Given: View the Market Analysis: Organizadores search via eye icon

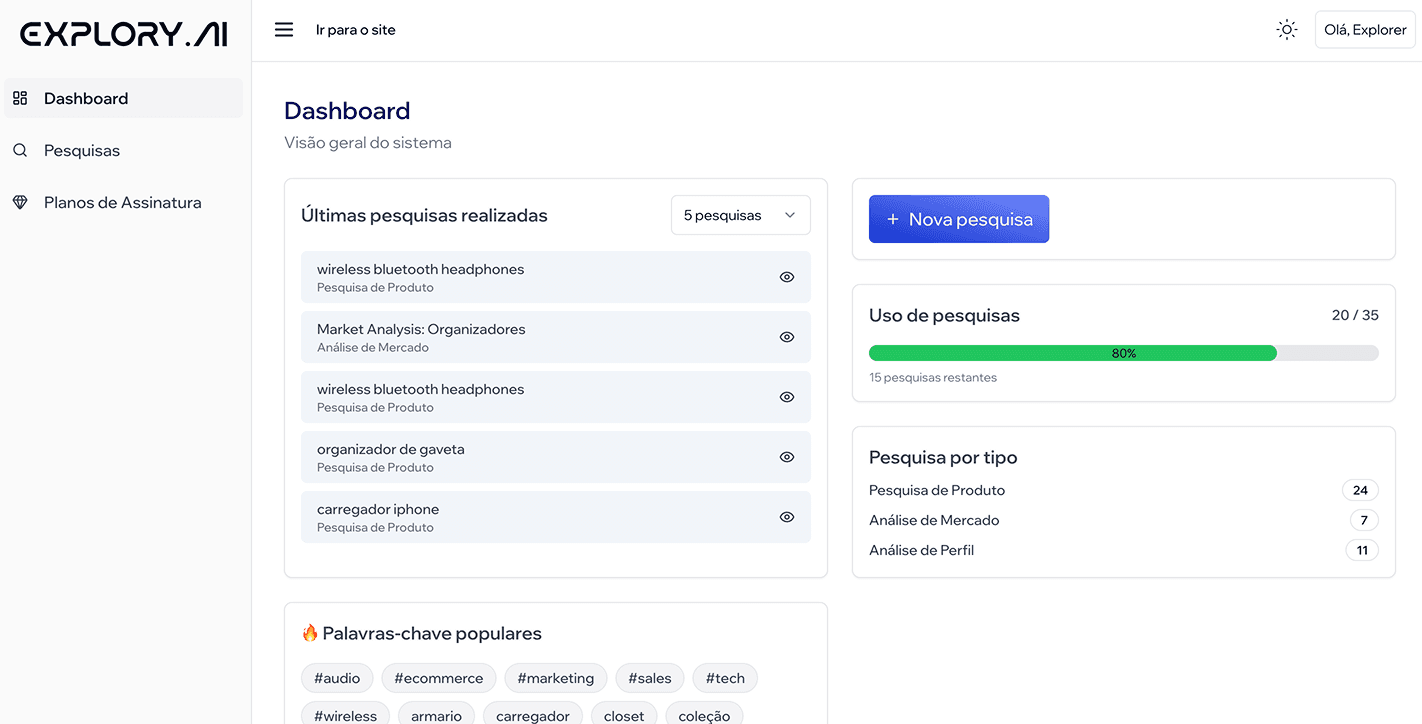Looking at the screenshot, I should [787, 337].
